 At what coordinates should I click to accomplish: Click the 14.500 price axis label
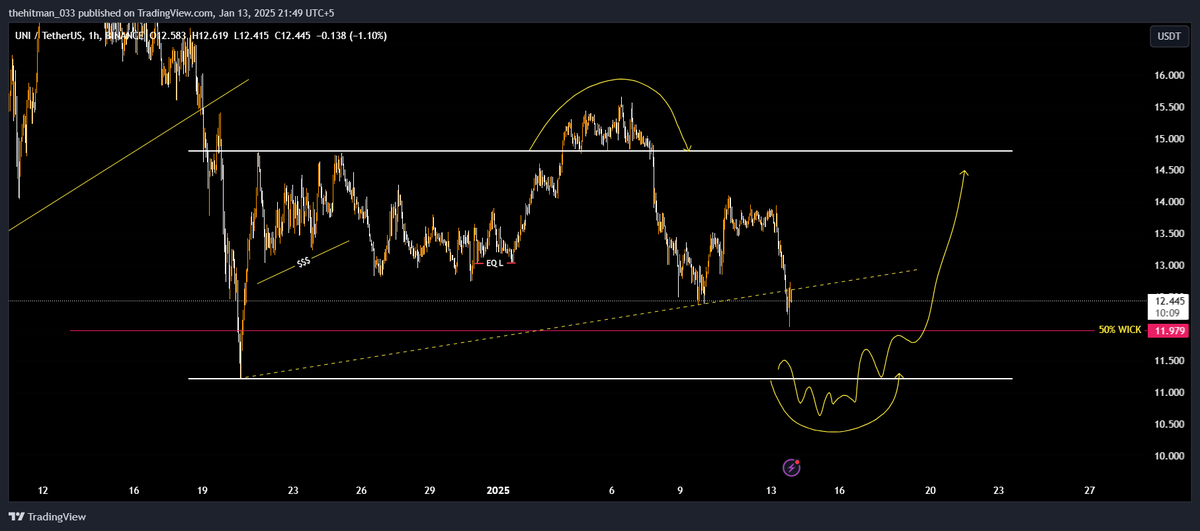click(1169, 170)
